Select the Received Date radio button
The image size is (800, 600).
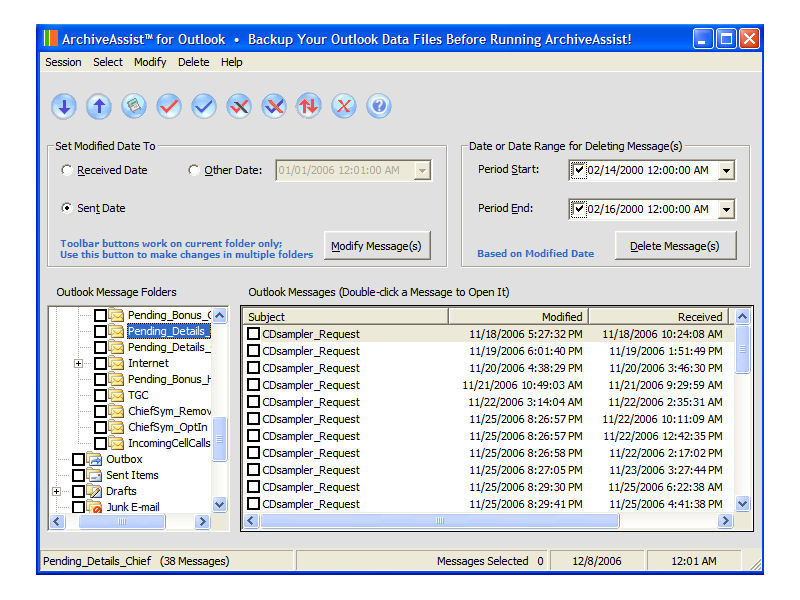click(66, 170)
